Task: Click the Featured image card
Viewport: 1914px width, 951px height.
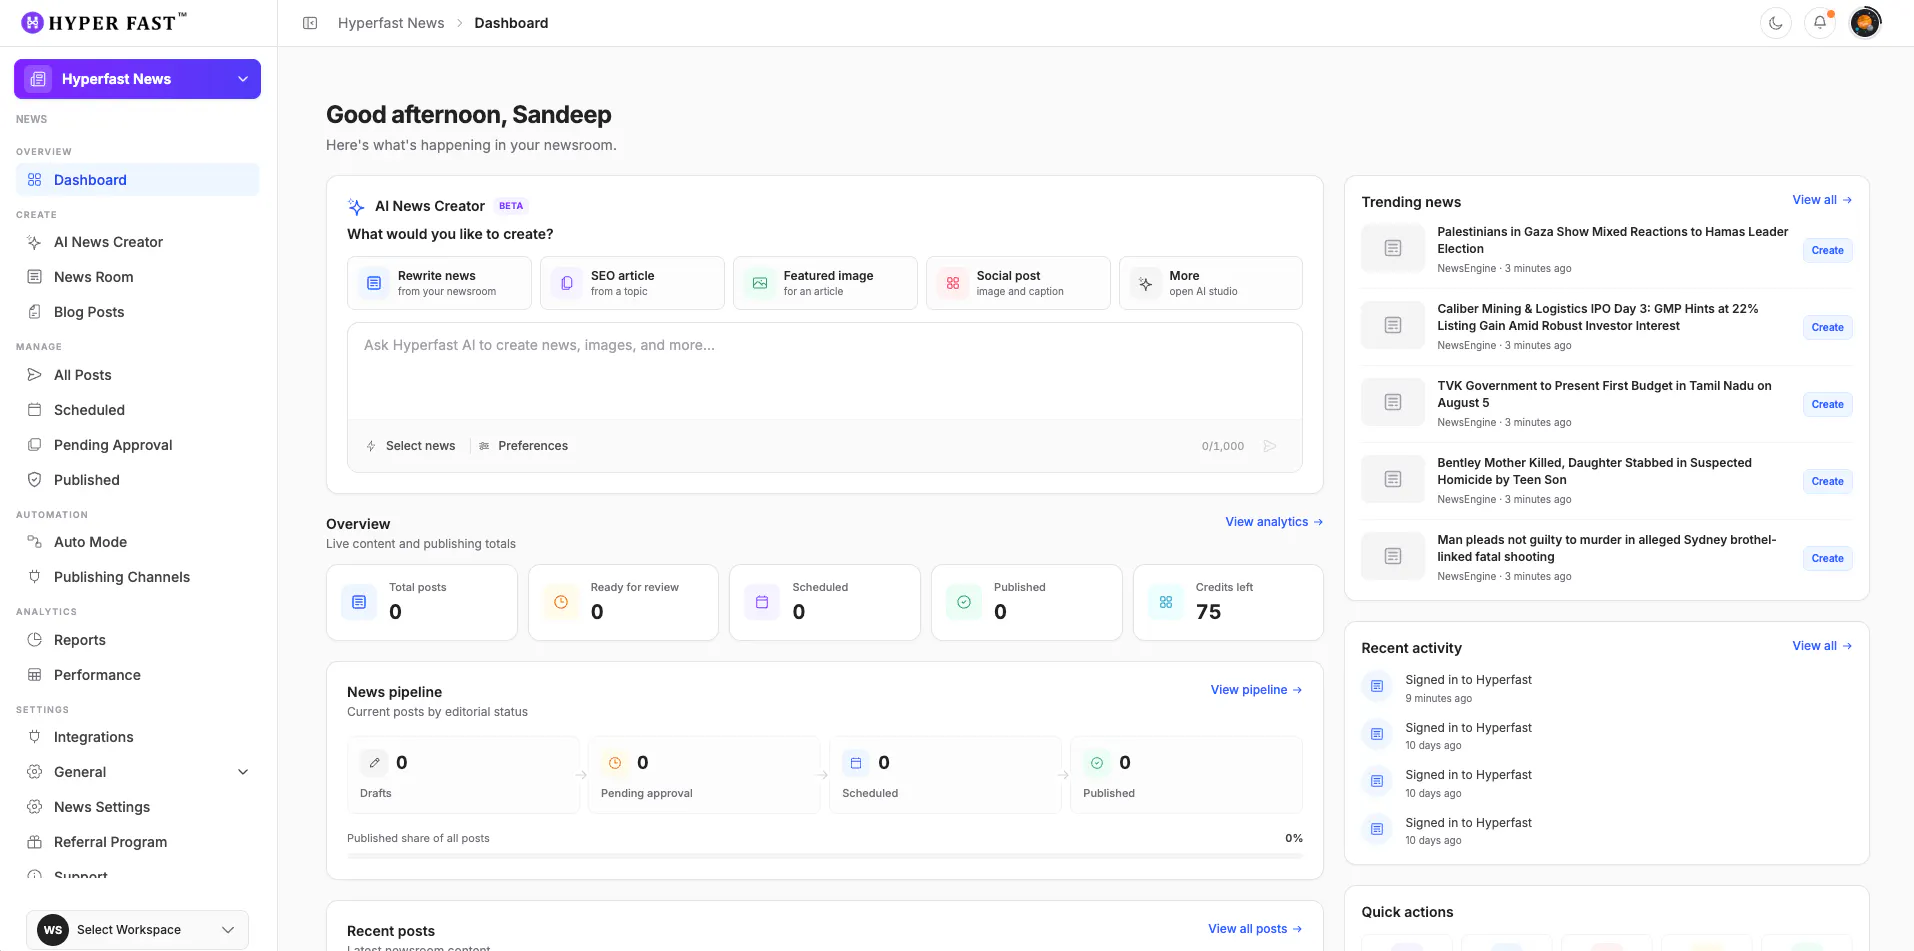Action: pyautogui.click(x=825, y=283)
